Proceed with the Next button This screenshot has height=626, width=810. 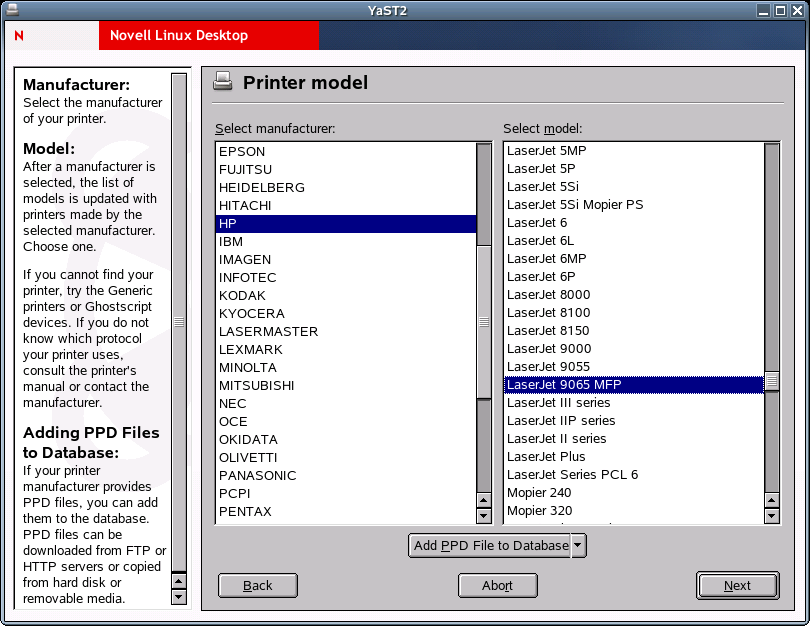[737, 585]
